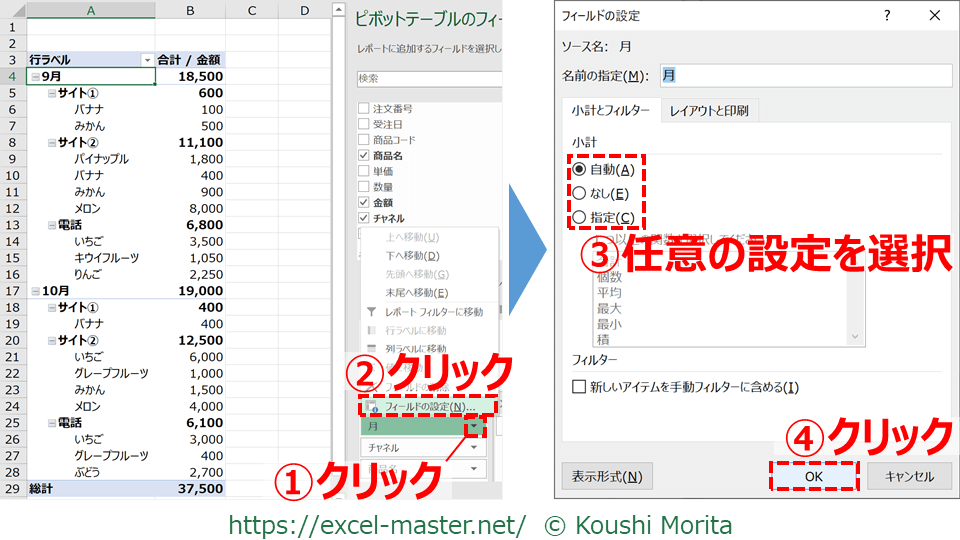Switch to the レイアウトと印刷 tab

[x=708, y=111]
